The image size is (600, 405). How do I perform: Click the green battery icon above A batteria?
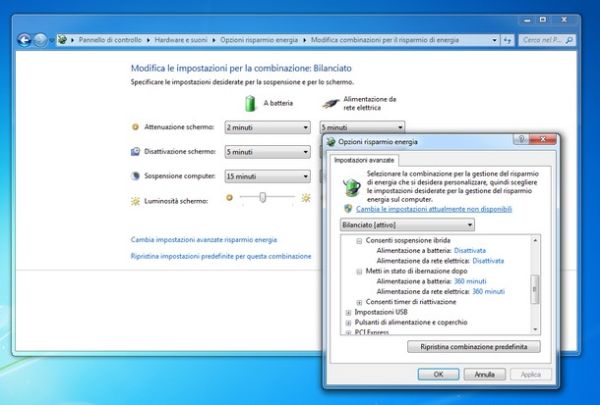coord(252,103)
